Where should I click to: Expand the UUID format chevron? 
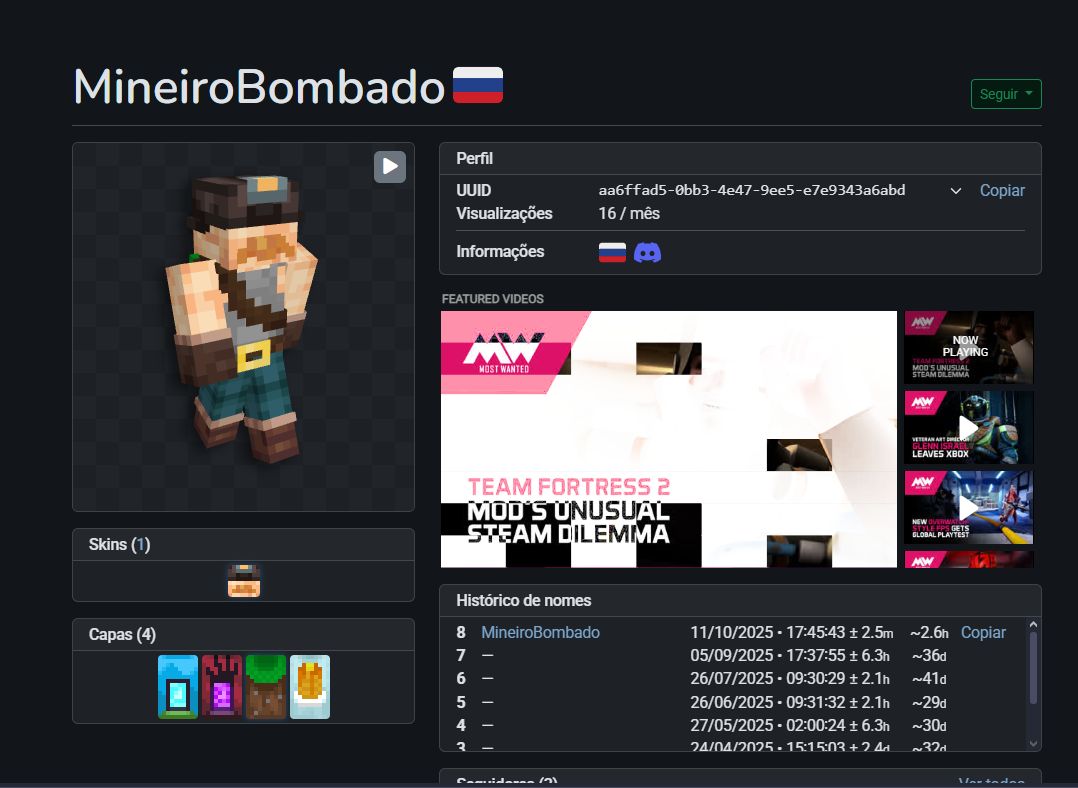pos(956,190)
